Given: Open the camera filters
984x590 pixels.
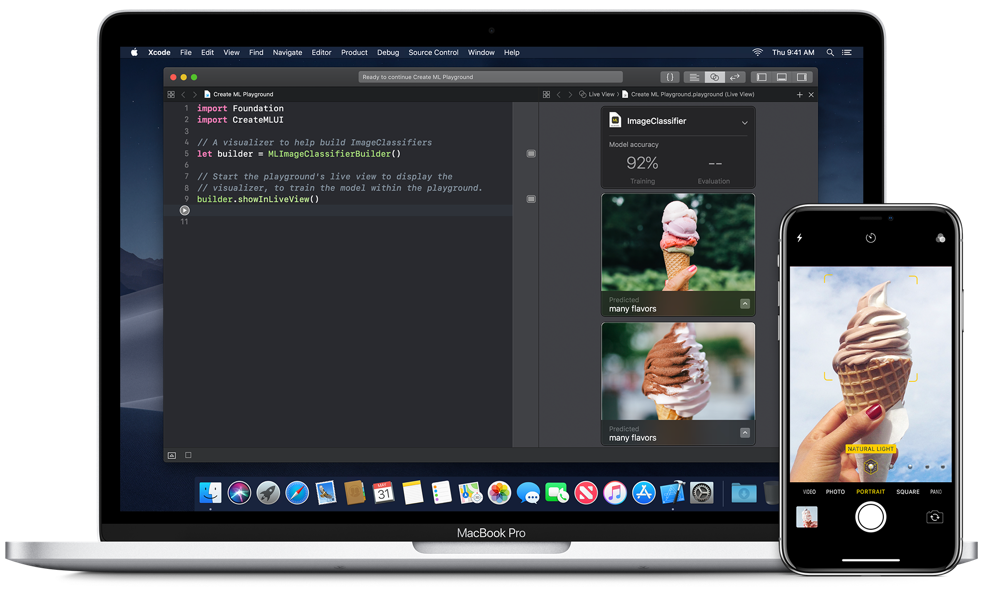Looking at the screenshot, I should pos(938,237).
